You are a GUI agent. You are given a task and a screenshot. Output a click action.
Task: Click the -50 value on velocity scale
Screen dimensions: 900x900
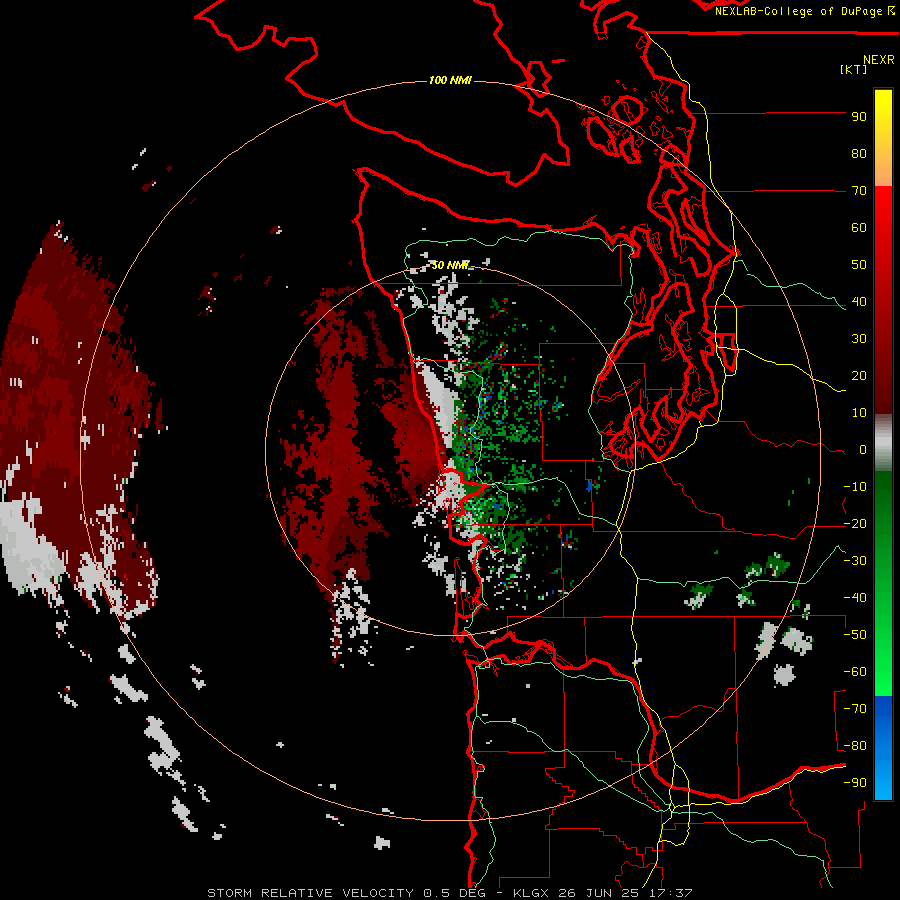(x=855, y=635)
